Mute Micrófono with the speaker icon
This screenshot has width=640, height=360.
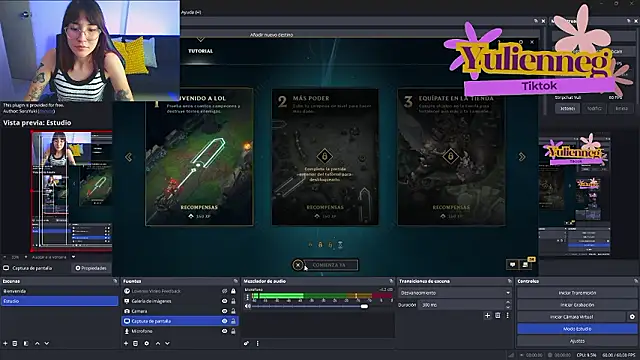[247, 306]
